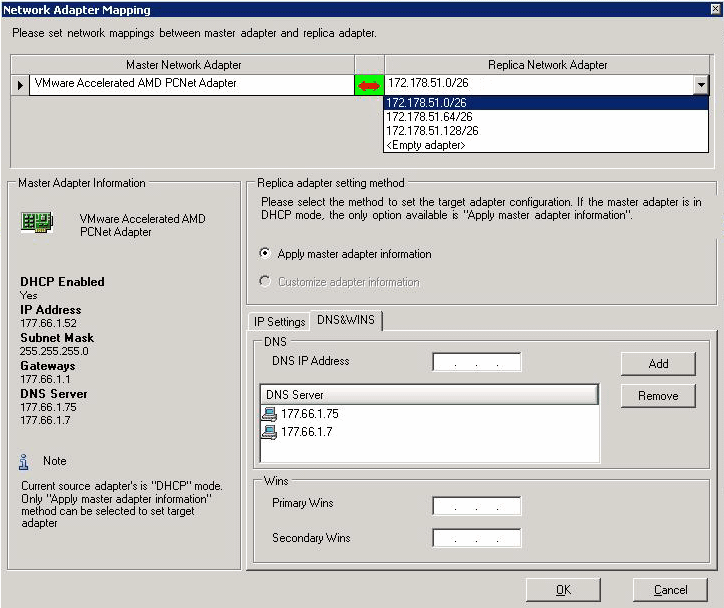The width and height of the screenshot is (724, 608).
Task: Click the Remove button
Action: pos(658,396)
